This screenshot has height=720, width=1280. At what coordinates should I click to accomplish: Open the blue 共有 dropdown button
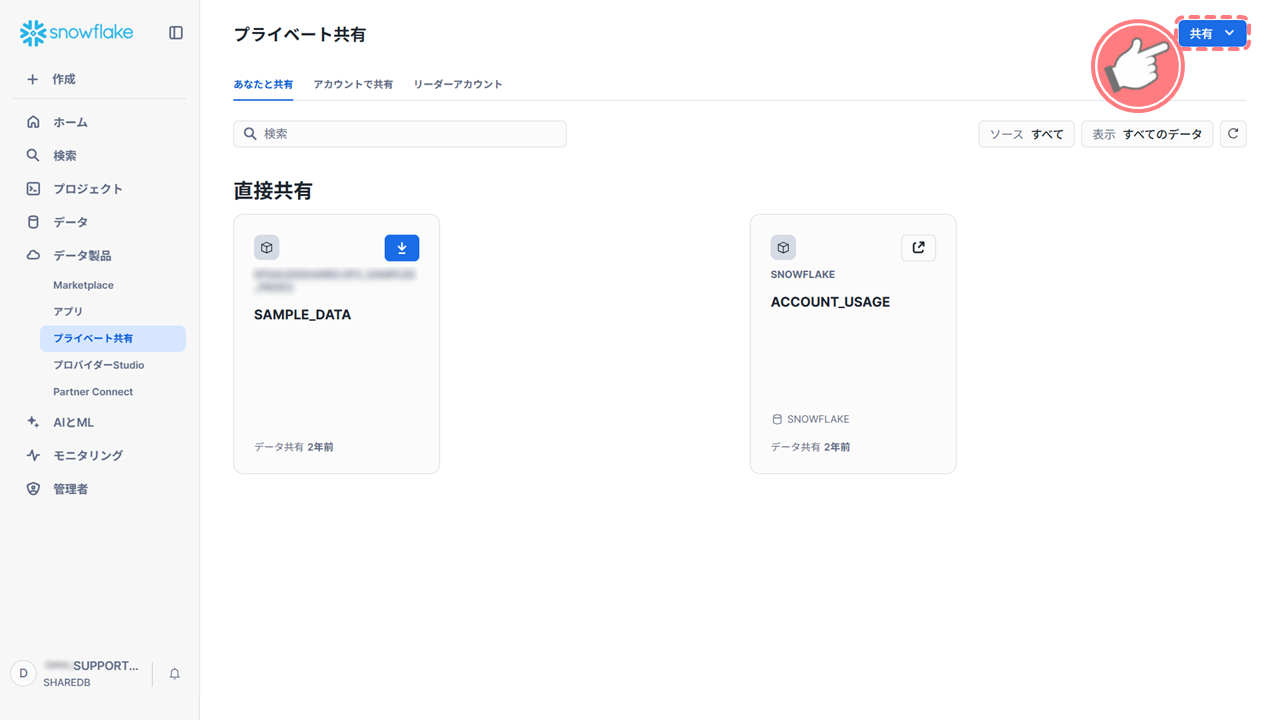pyautogui.click(x=1213, y=33)
